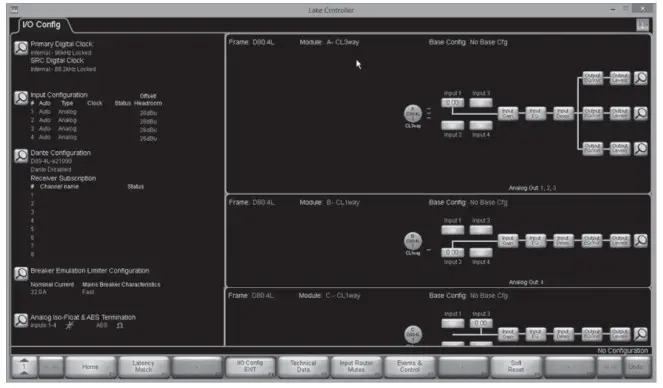Select Module C Input 1 router button
663x388 pixels.
[452, 323]
